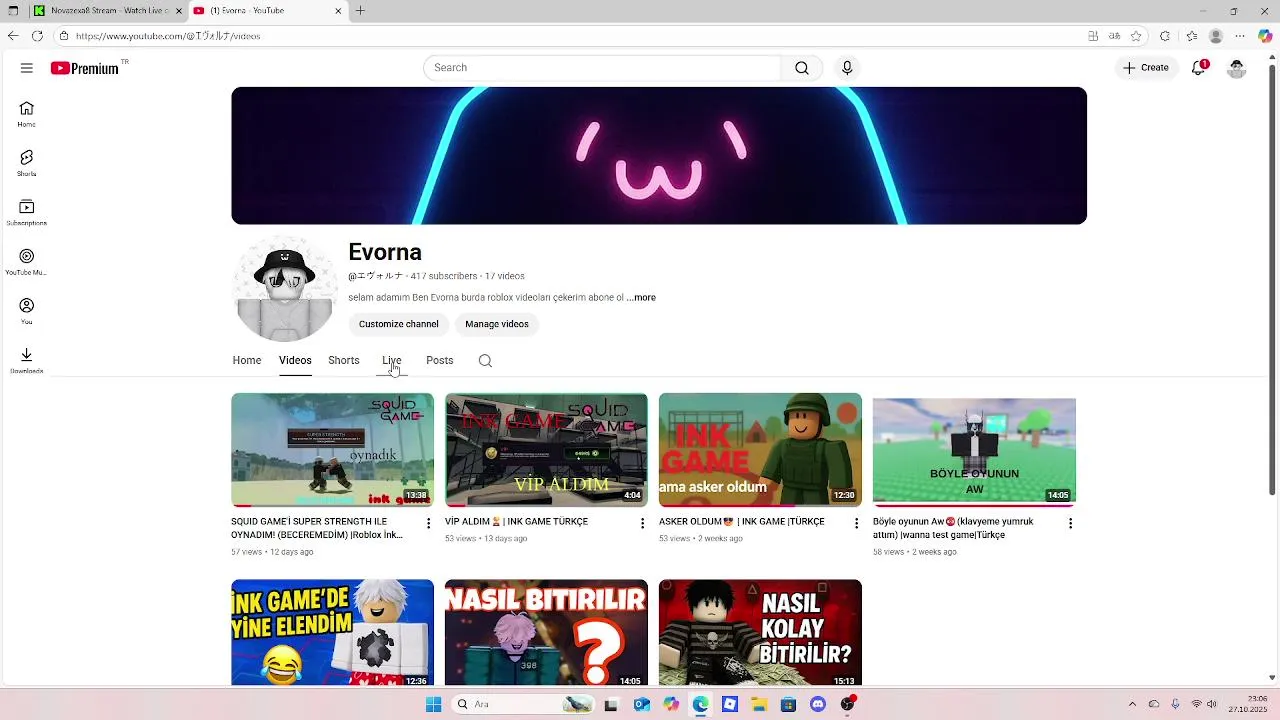The image size is (1280, 720).
Task: Click the Manage videos button
Action: (497, 324)
